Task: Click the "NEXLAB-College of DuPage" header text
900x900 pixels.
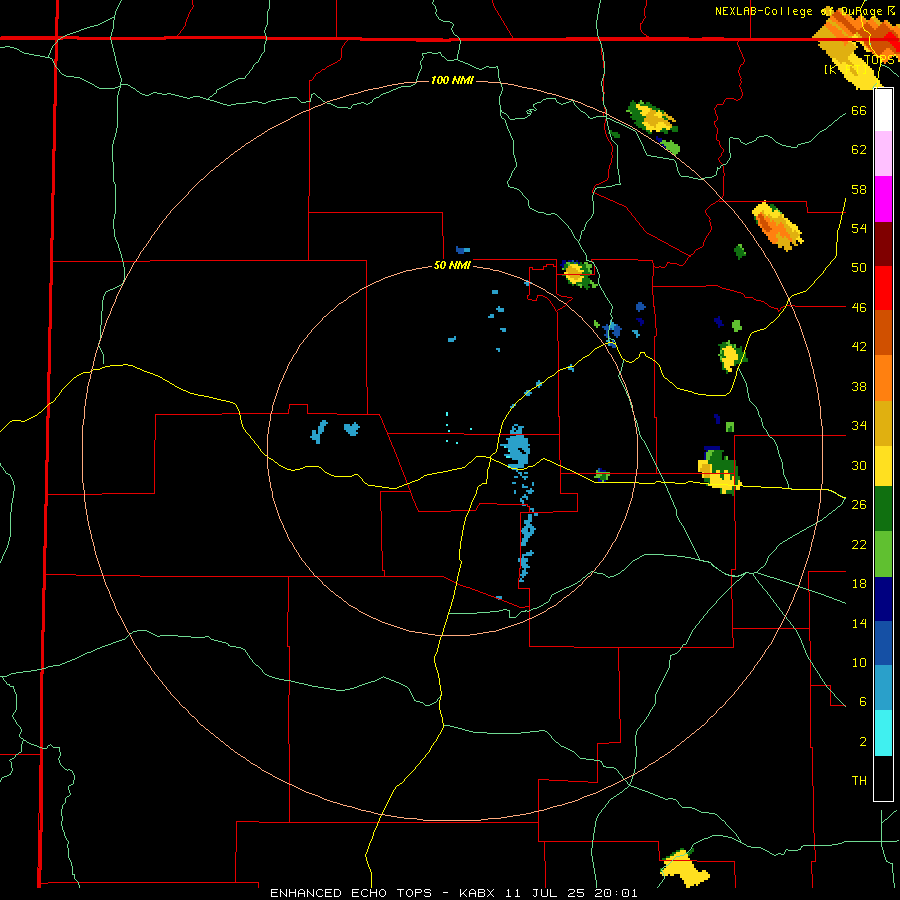Action: pos(798,11)
